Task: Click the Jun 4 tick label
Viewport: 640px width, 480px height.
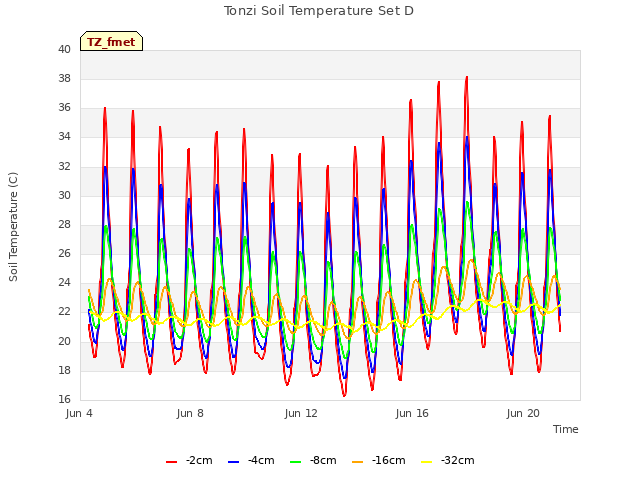Action: pos(79,413)
